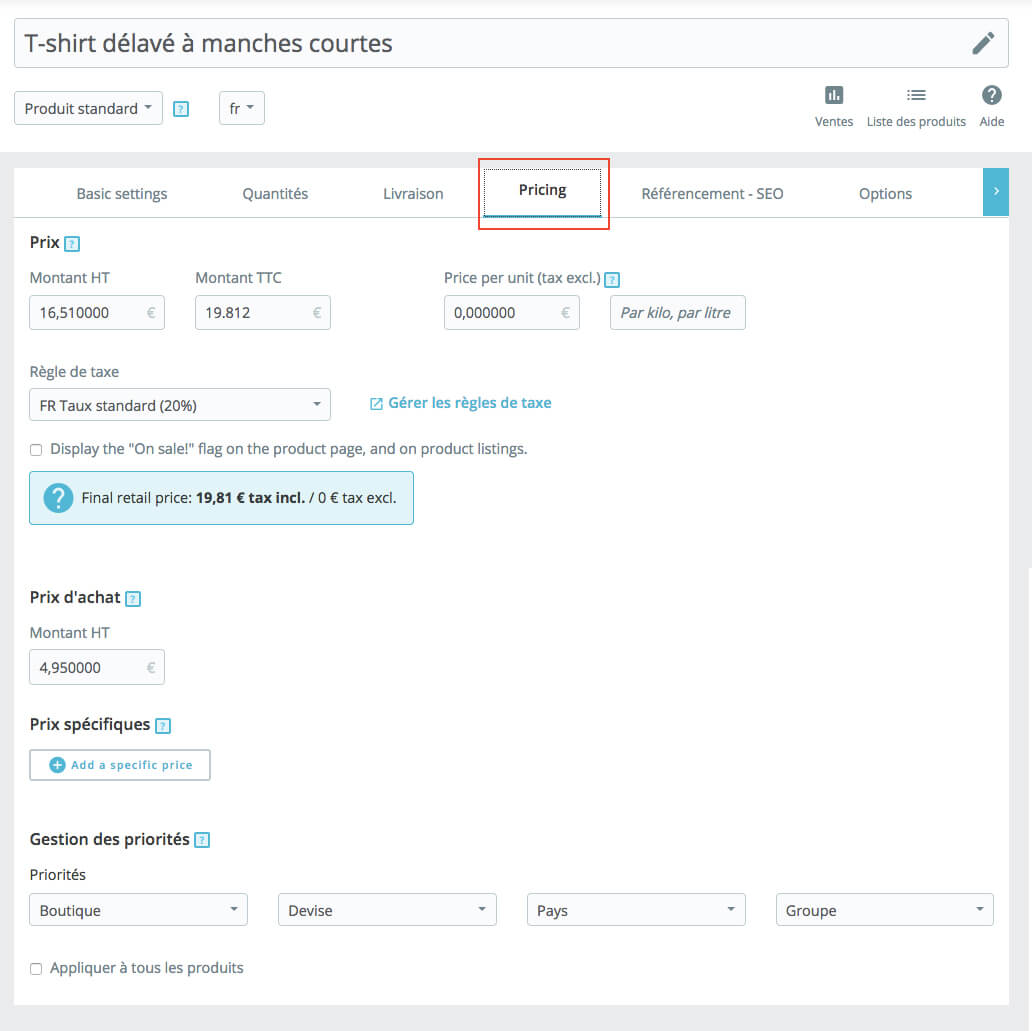Viewport: 1032px width, 1031px height.
Task: Open Liste des produits list icon
Action: click(916, 96)
